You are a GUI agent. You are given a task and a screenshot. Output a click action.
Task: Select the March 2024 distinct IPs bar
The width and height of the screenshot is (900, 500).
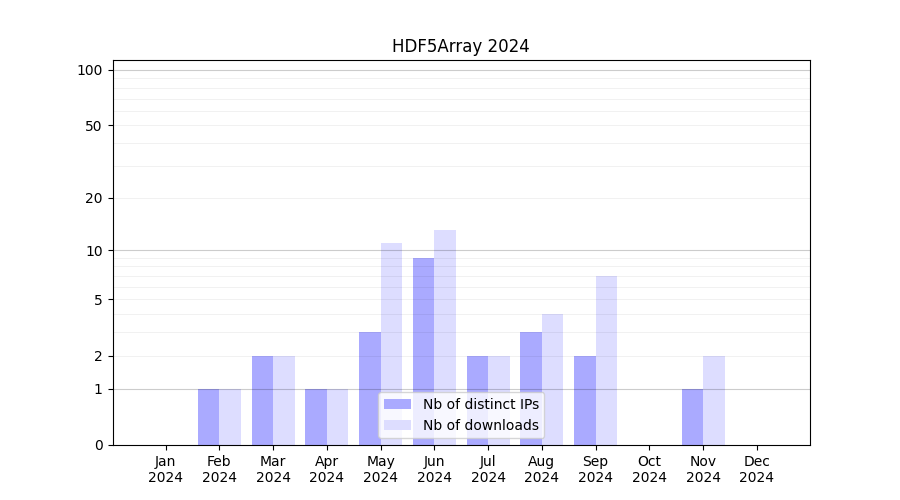pos(262,400)
